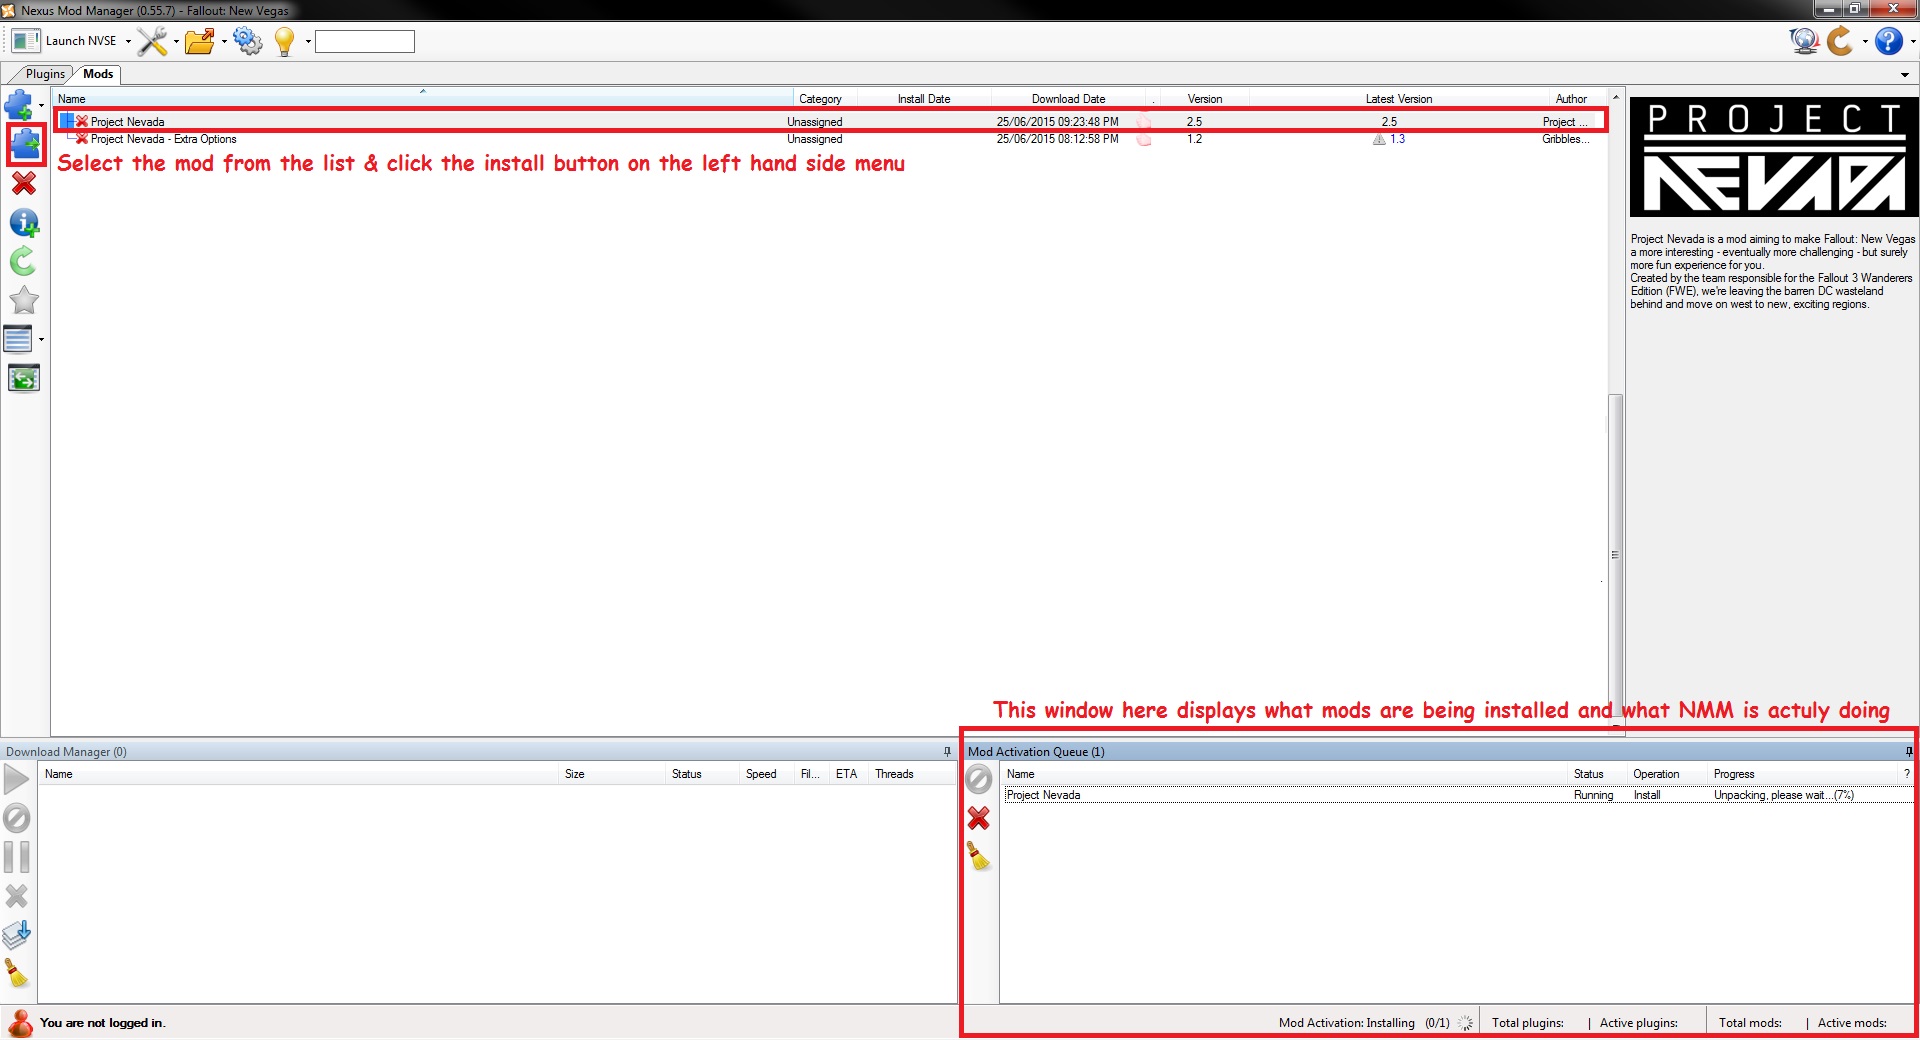Expand the add mod dropdown arrow

[41, 105]
